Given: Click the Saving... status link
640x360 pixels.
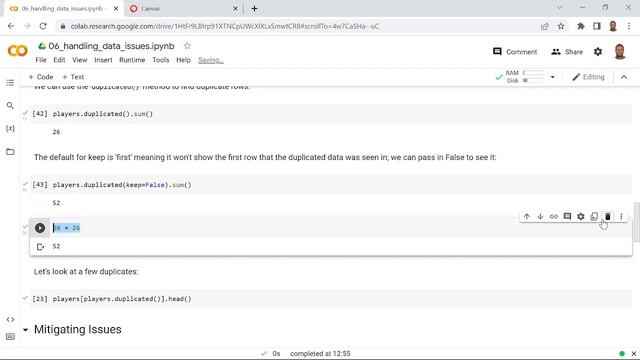Looking at the screenshot, I should click(211, 60).
